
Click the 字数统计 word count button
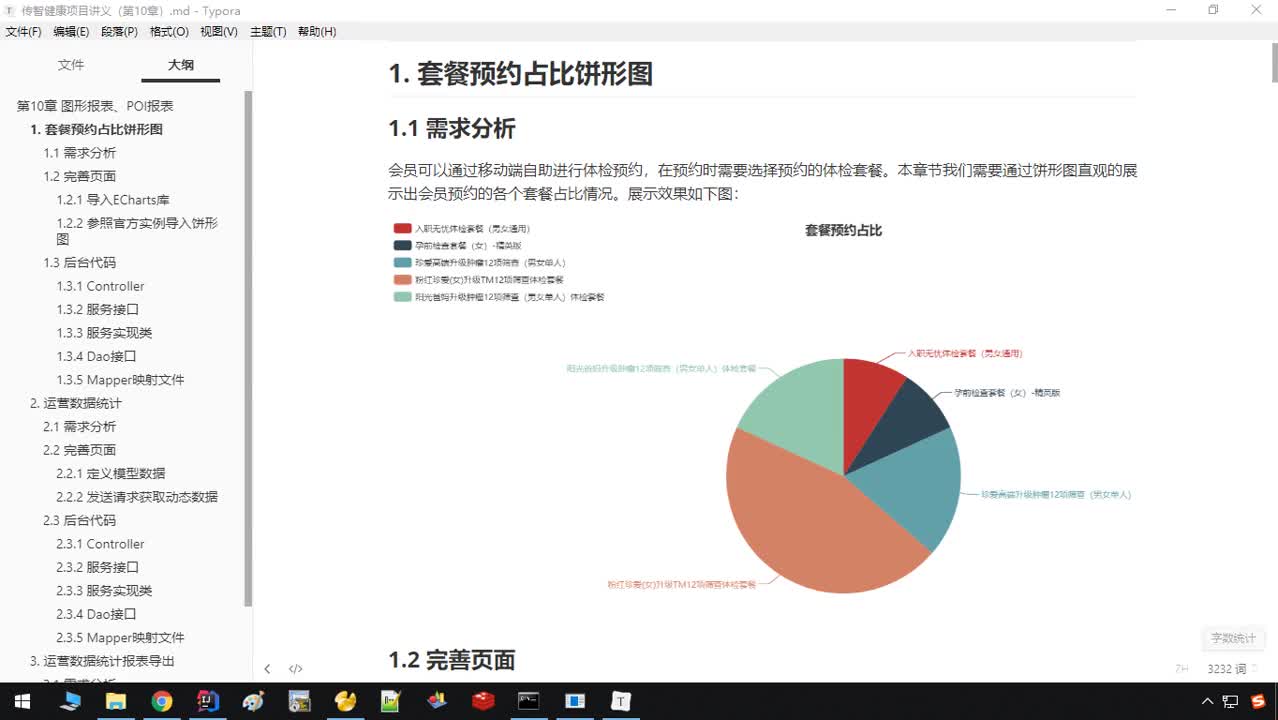click(x=1233, y=638)
